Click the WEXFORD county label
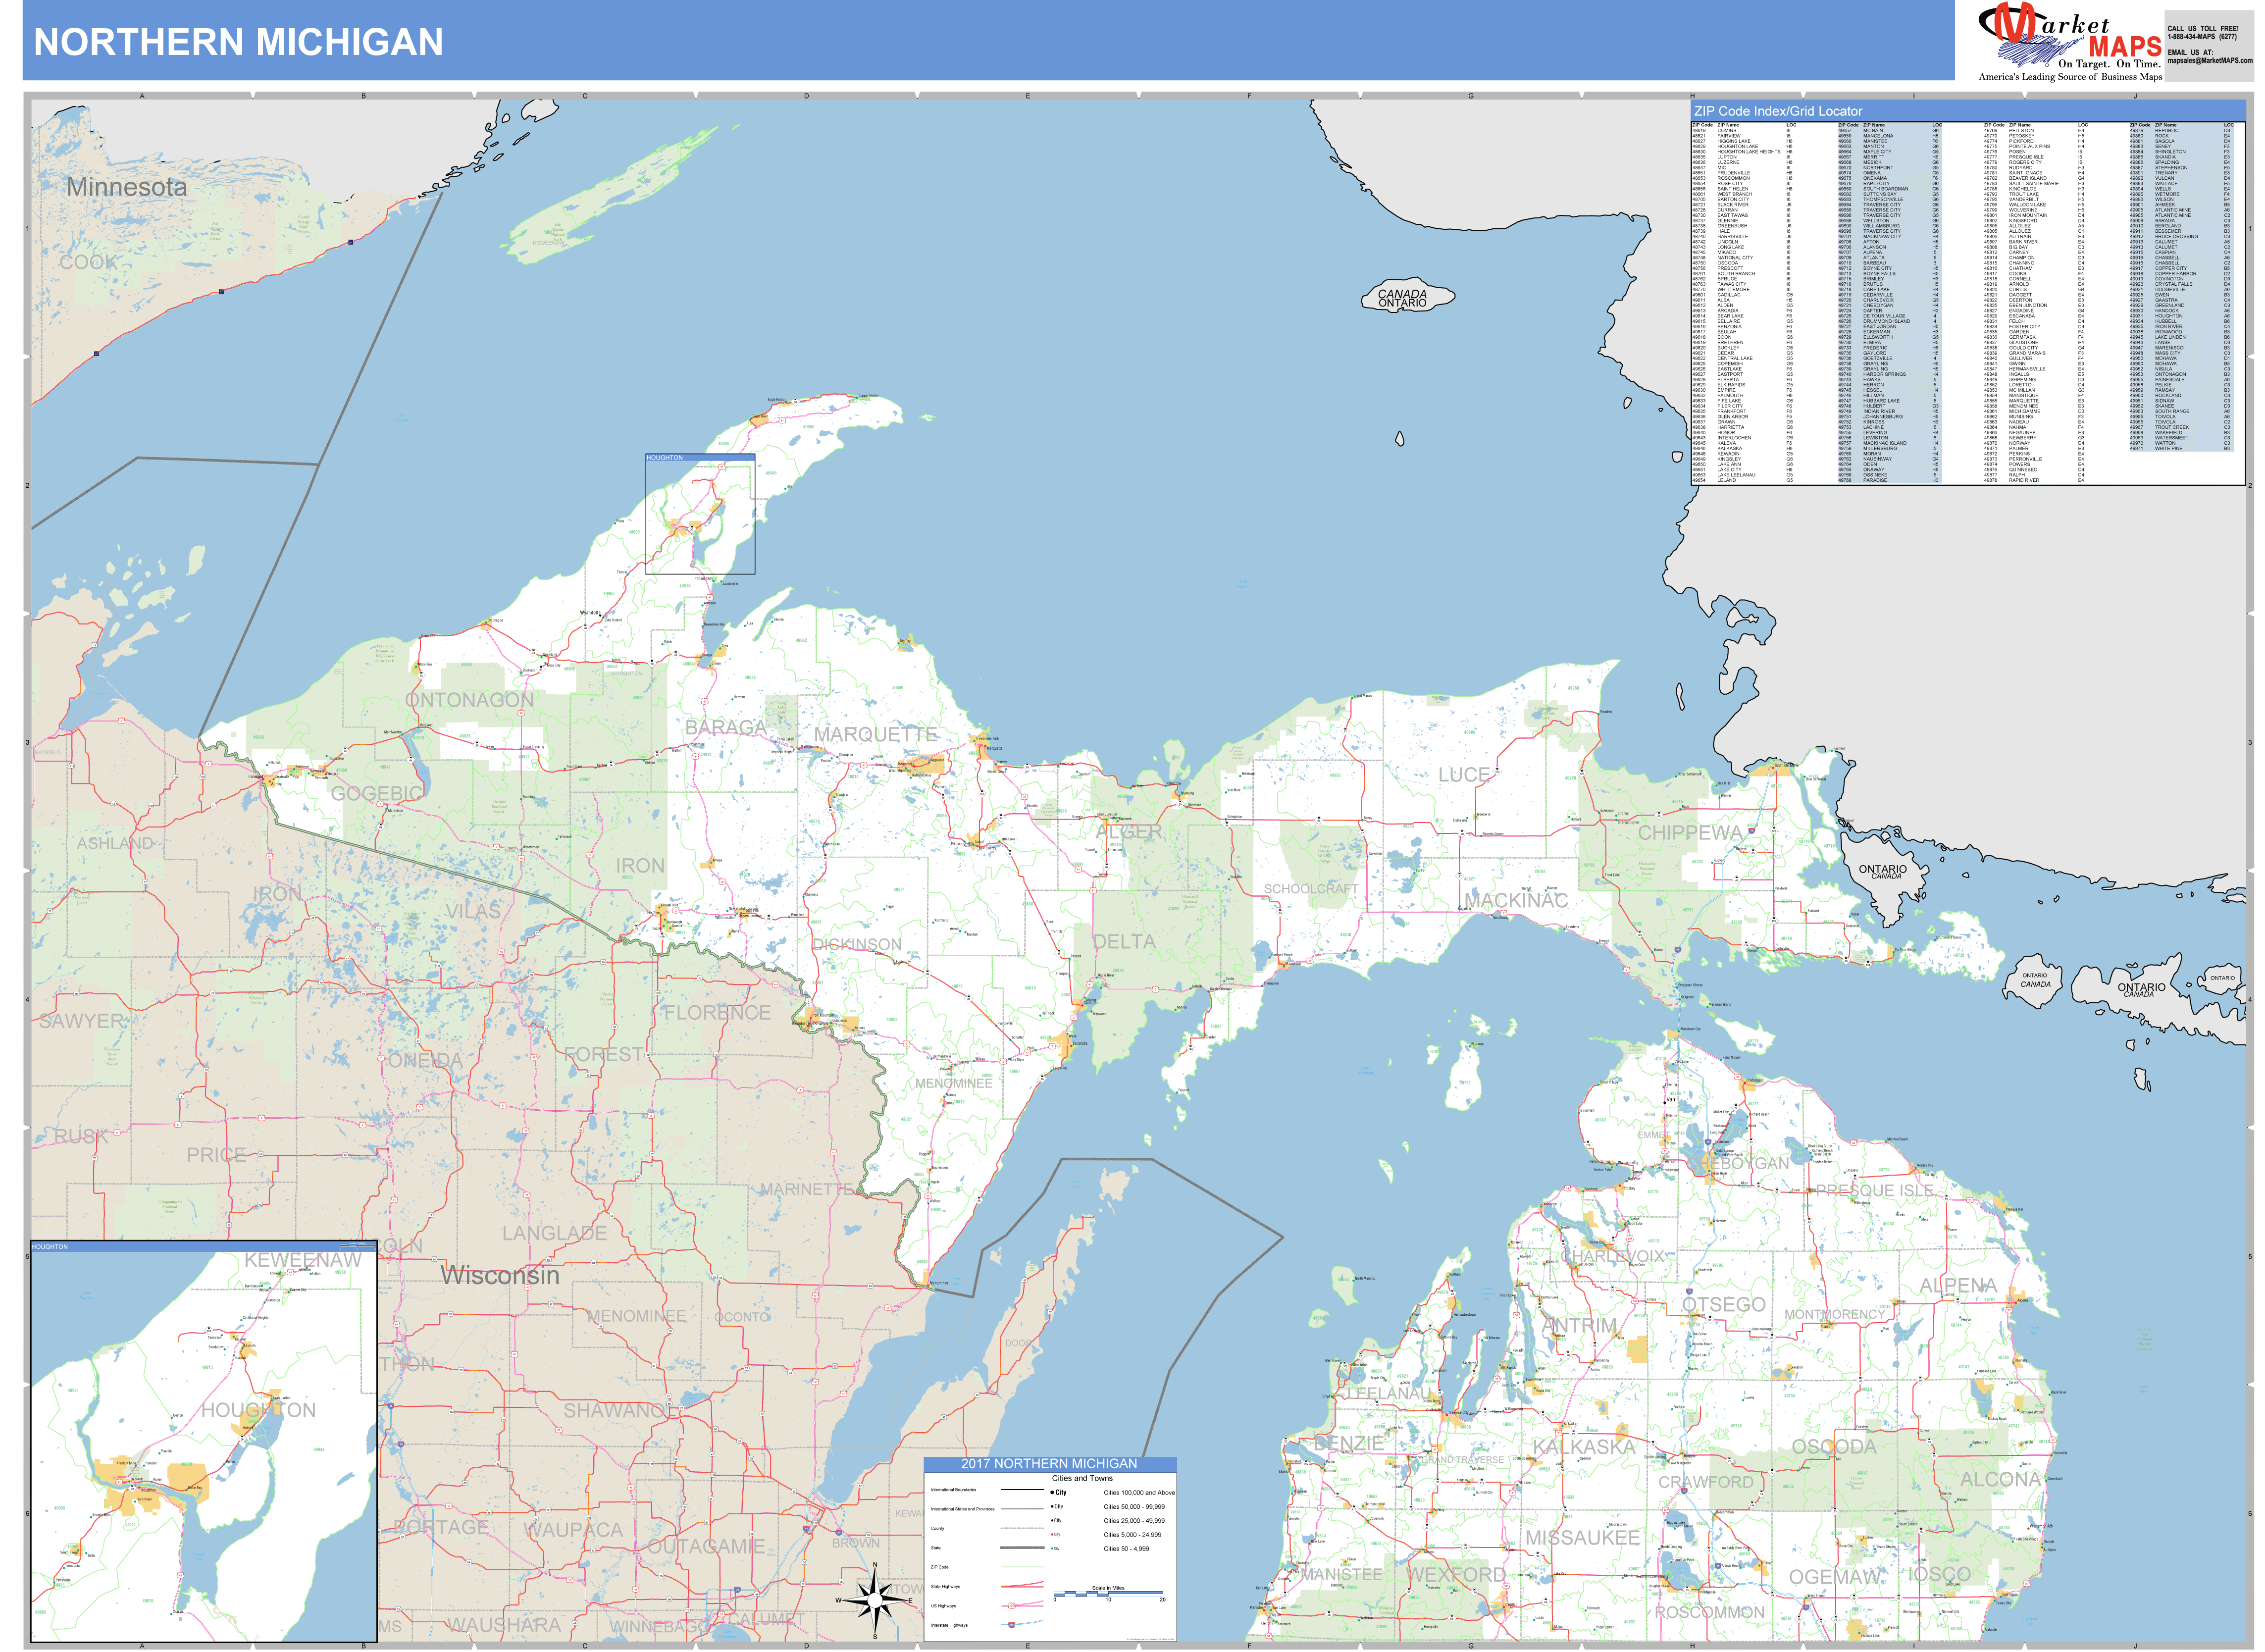 pos(1456,1575)
